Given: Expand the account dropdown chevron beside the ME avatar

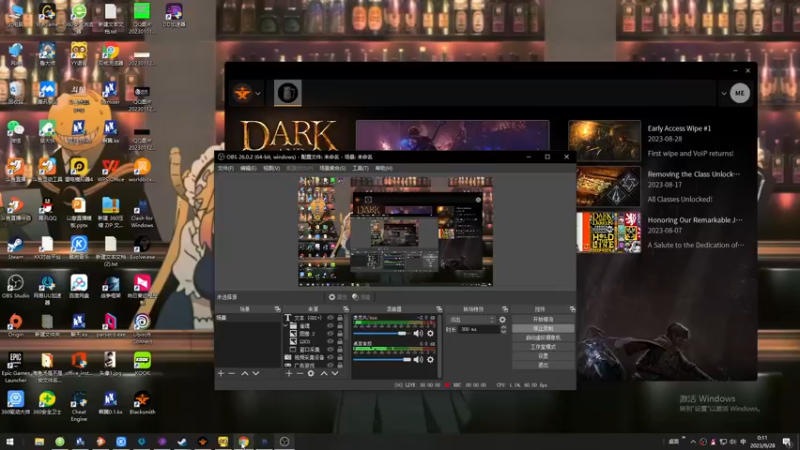Looking at the screenshot, I should [723, 93].
